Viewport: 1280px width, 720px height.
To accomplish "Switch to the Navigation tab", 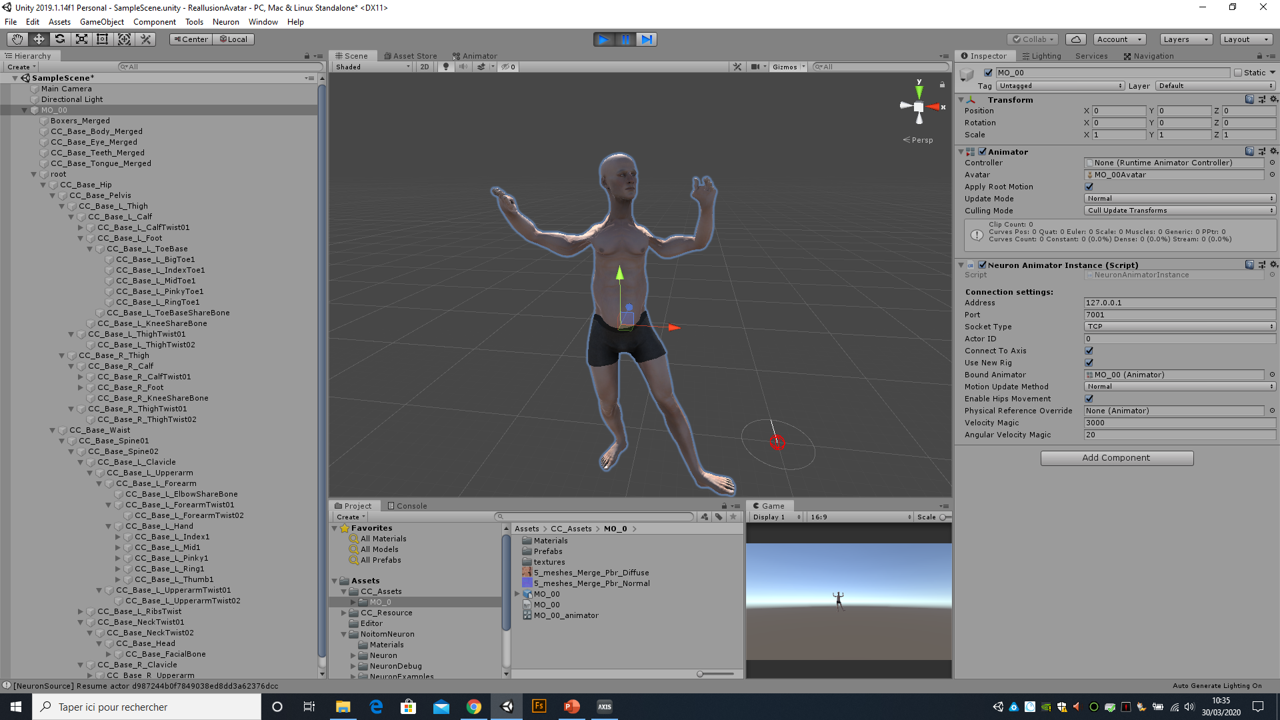I will pos(1148,56).
